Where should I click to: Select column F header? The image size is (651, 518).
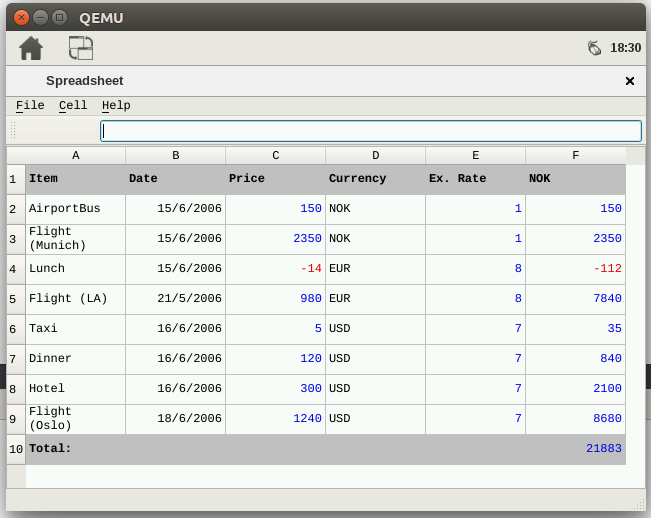tap(575, 155)
